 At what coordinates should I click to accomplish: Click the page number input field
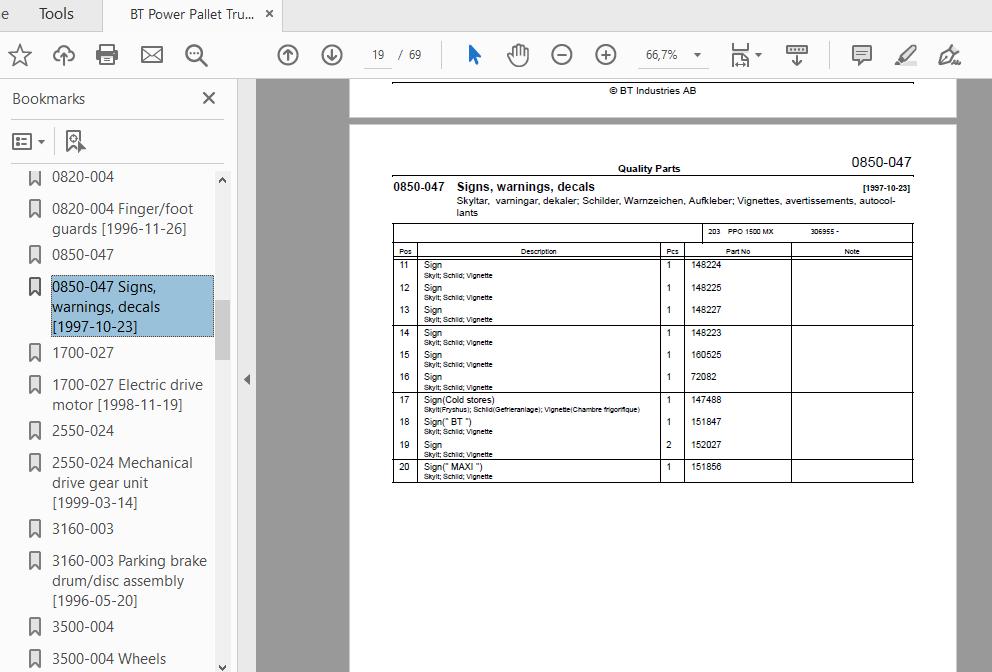click(x=378, y=55)
